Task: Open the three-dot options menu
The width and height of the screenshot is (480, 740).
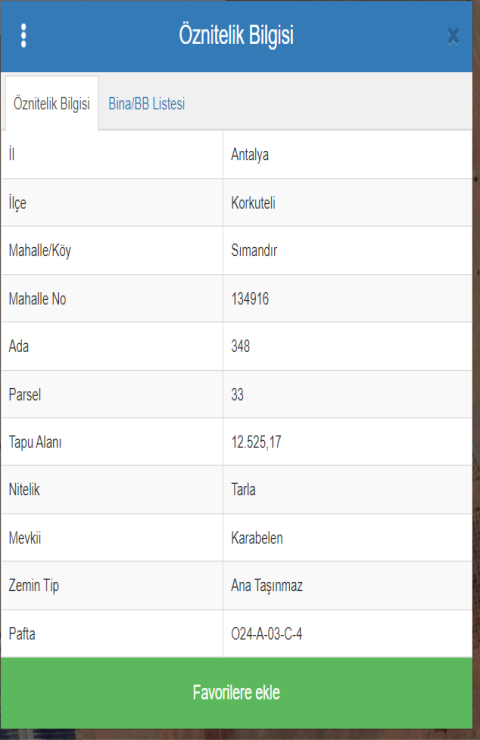Action: pos(24,35)
